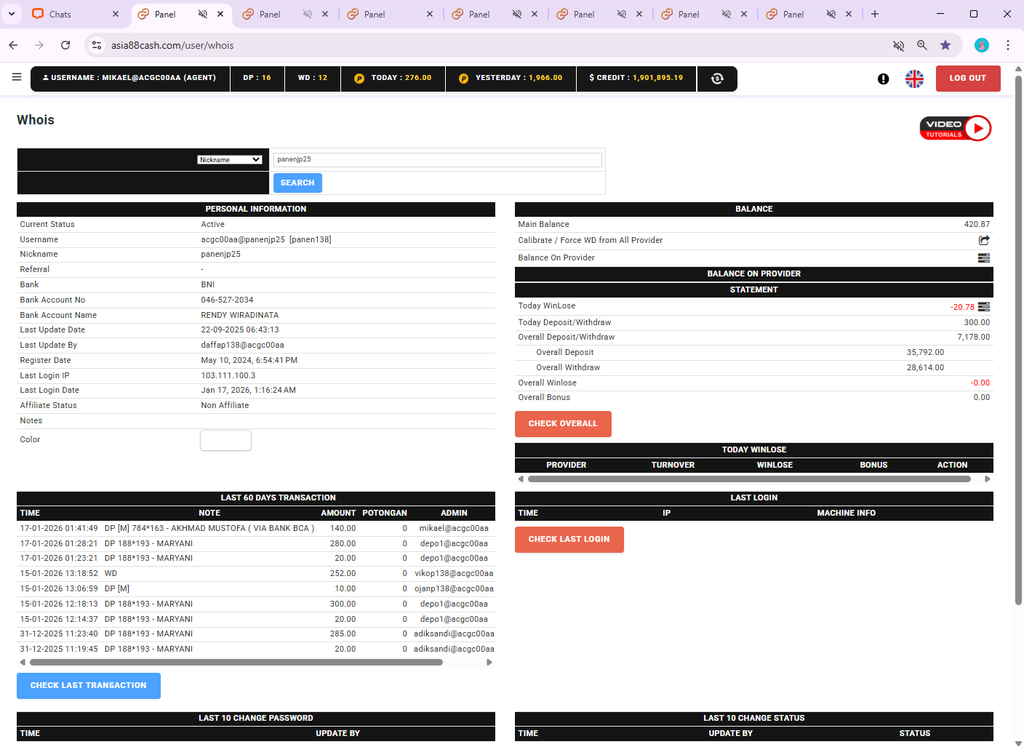Open the hamburger sidebar menu

coord(17,77)
